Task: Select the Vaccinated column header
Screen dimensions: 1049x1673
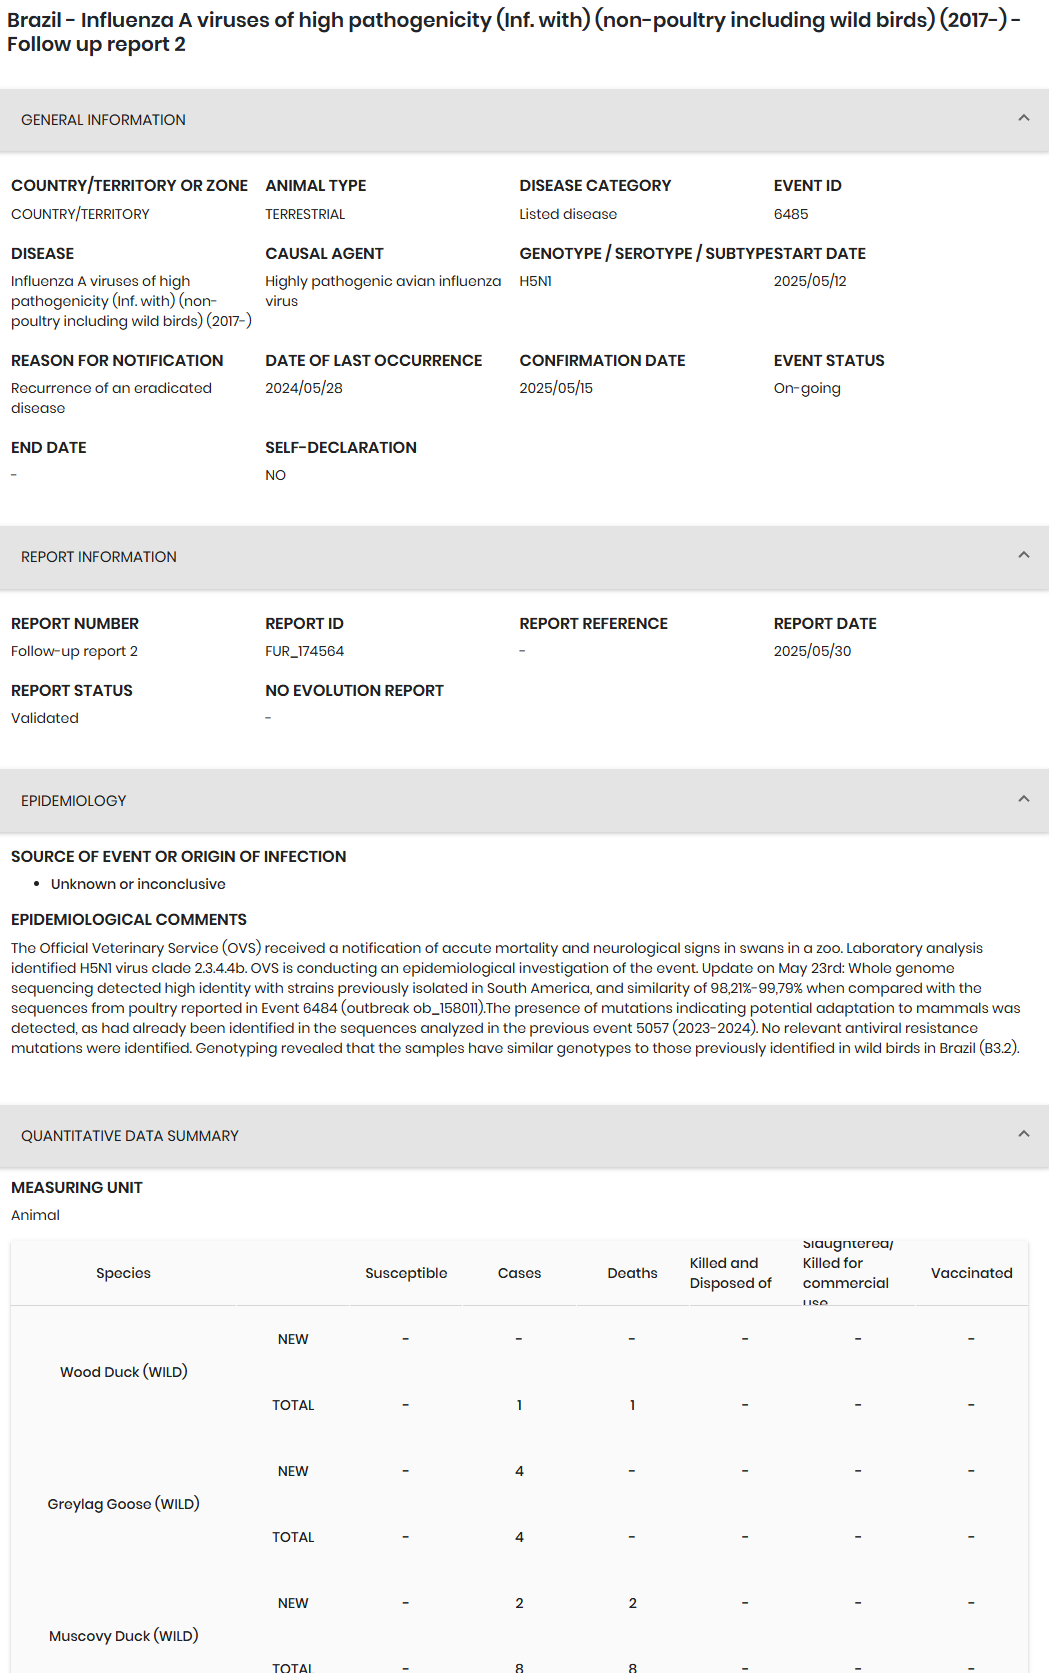Action: coord(971,1273)
